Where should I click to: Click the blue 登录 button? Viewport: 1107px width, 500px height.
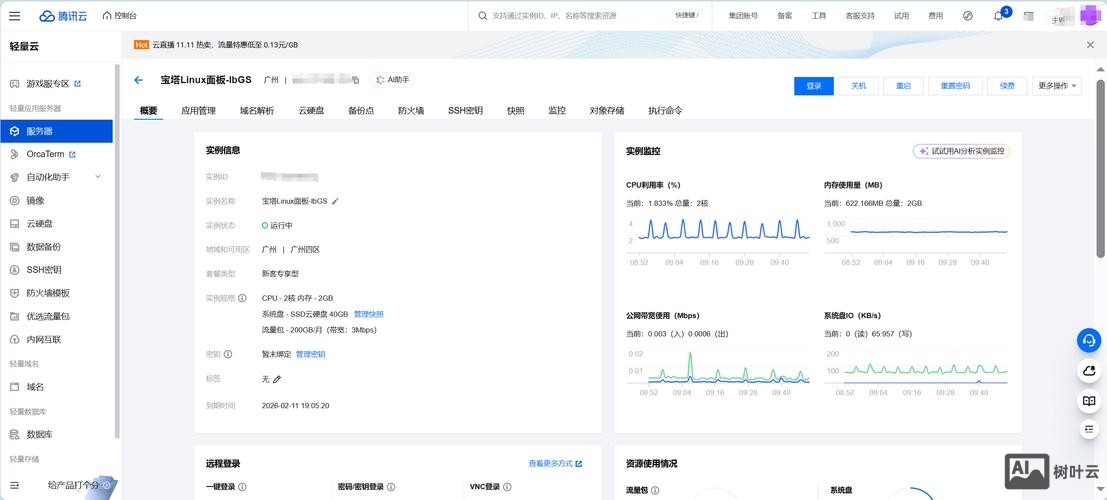[814, 86]
